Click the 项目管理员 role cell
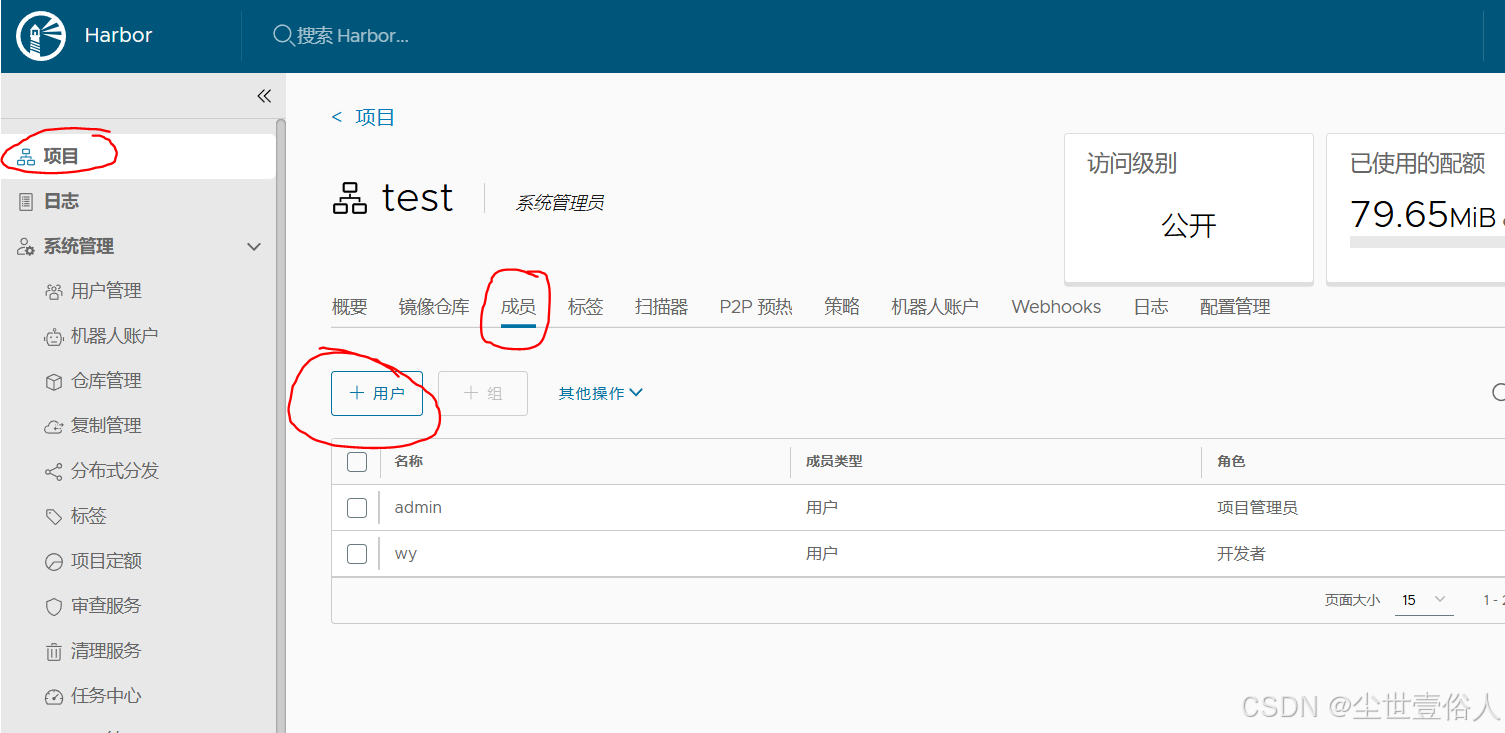Image resolution: width=1505 pixels, height=733 pixels. (x=1257, y=508)
